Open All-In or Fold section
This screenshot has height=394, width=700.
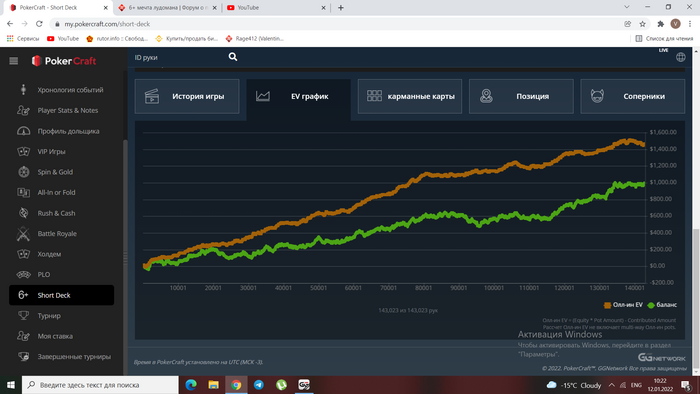[56, 192]
